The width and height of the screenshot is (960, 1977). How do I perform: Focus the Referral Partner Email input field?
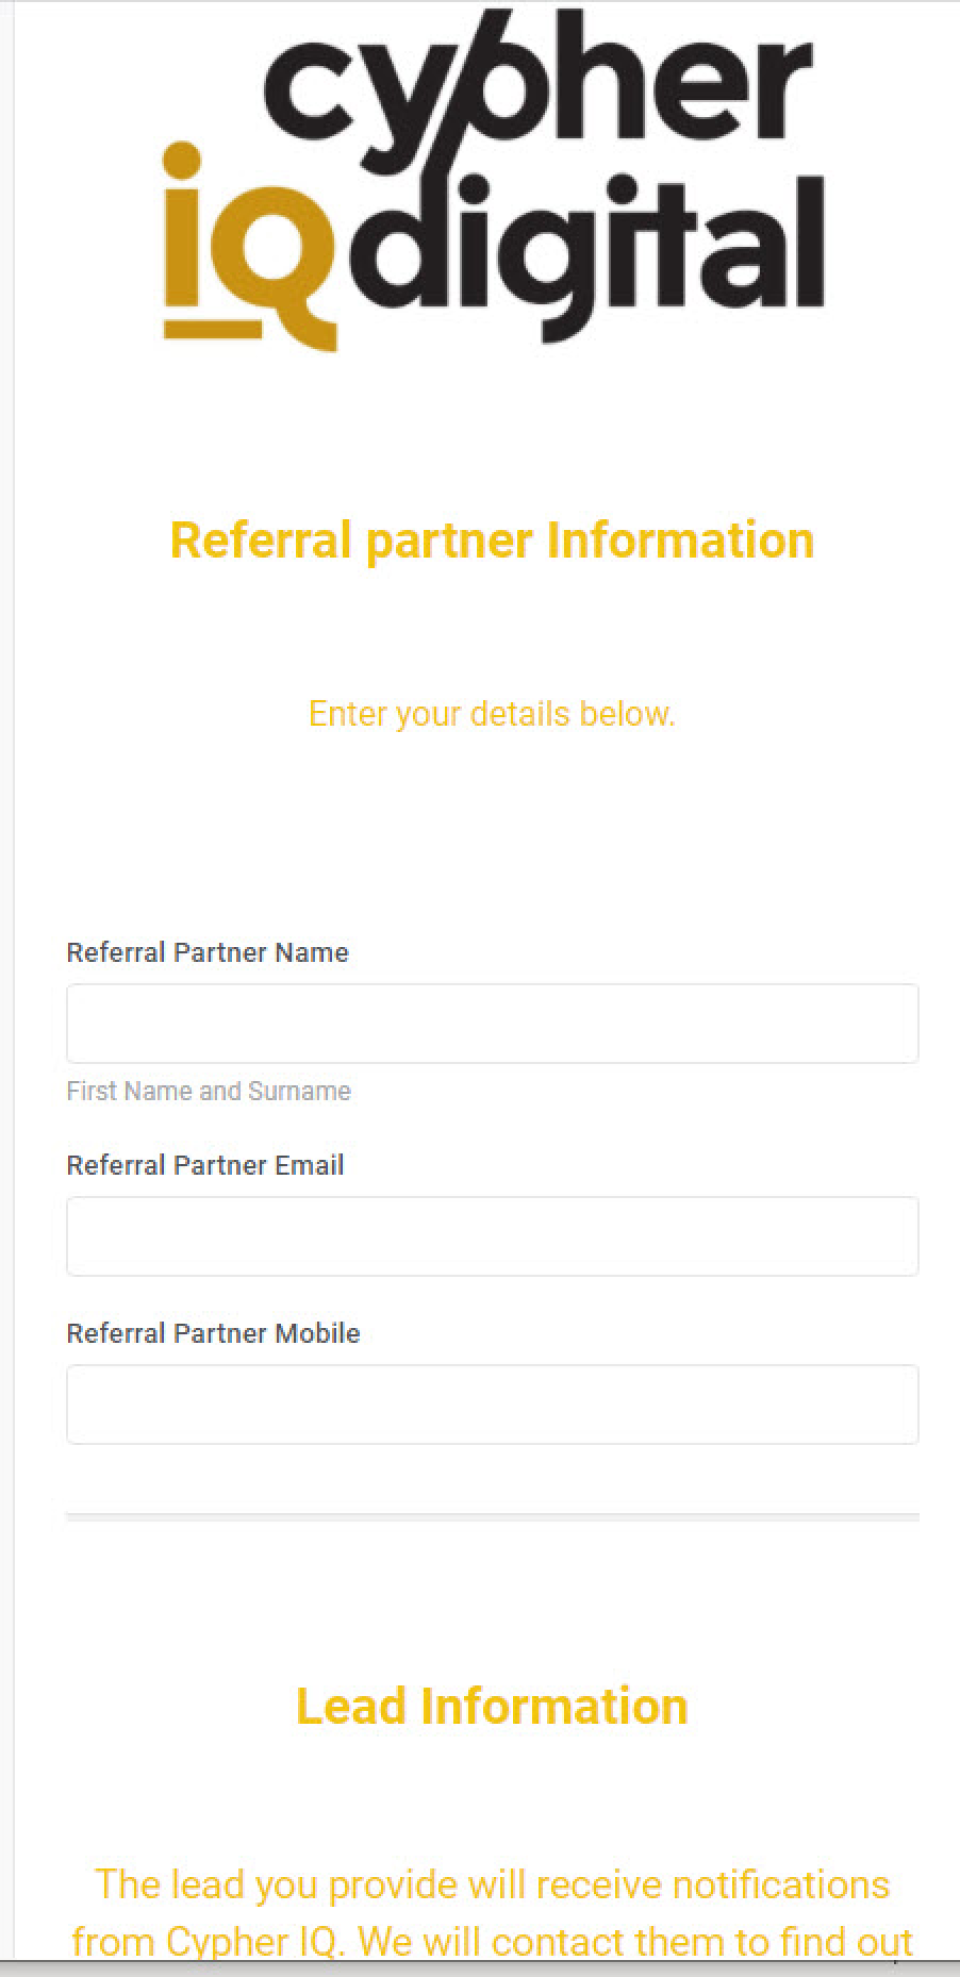492,1236
